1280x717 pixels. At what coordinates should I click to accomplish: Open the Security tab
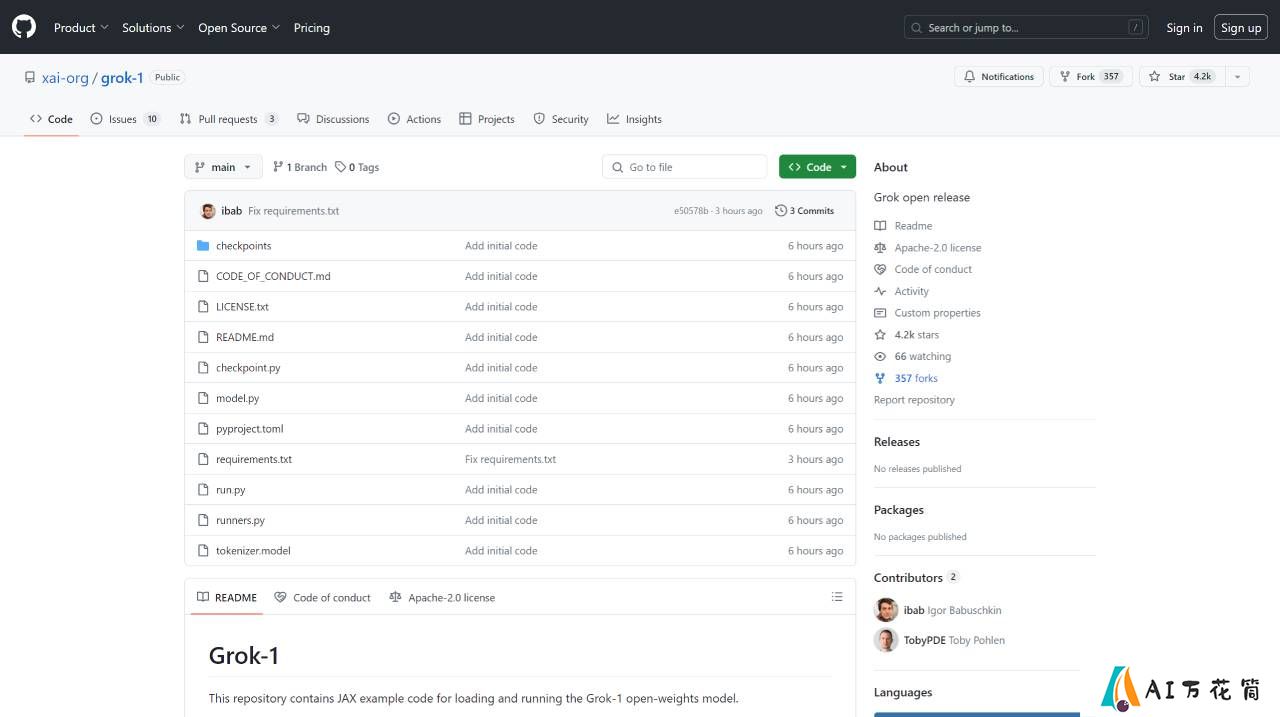point(561,119)
